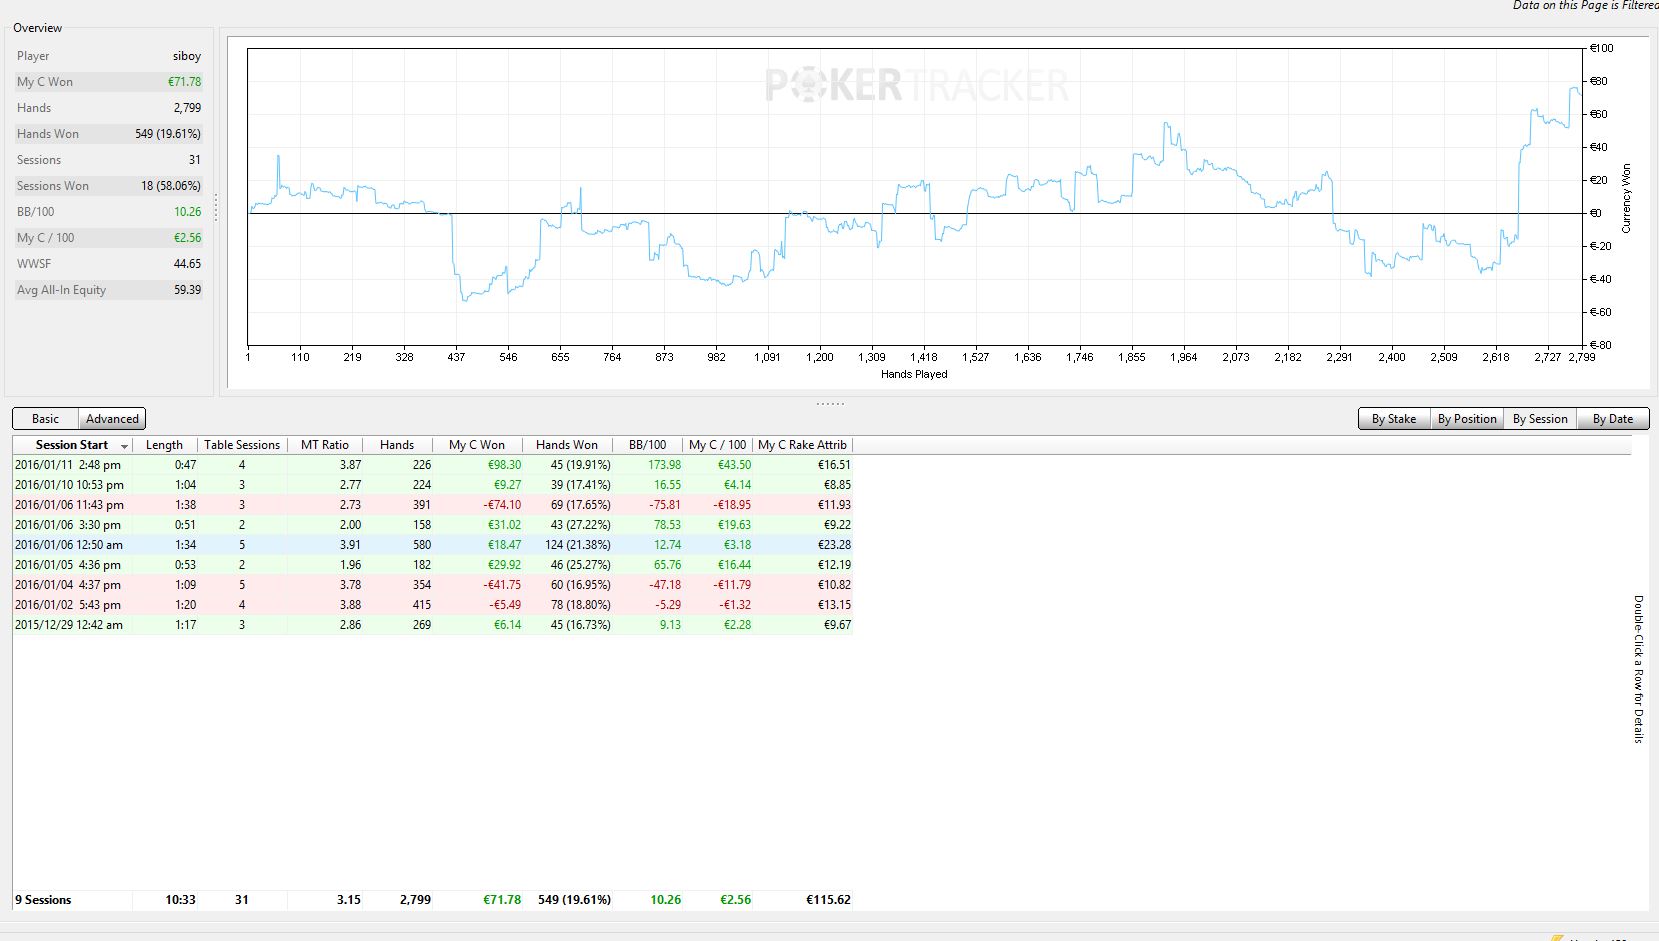
Task: Sort by My C / 100 column header
Action: click(717, 445)
